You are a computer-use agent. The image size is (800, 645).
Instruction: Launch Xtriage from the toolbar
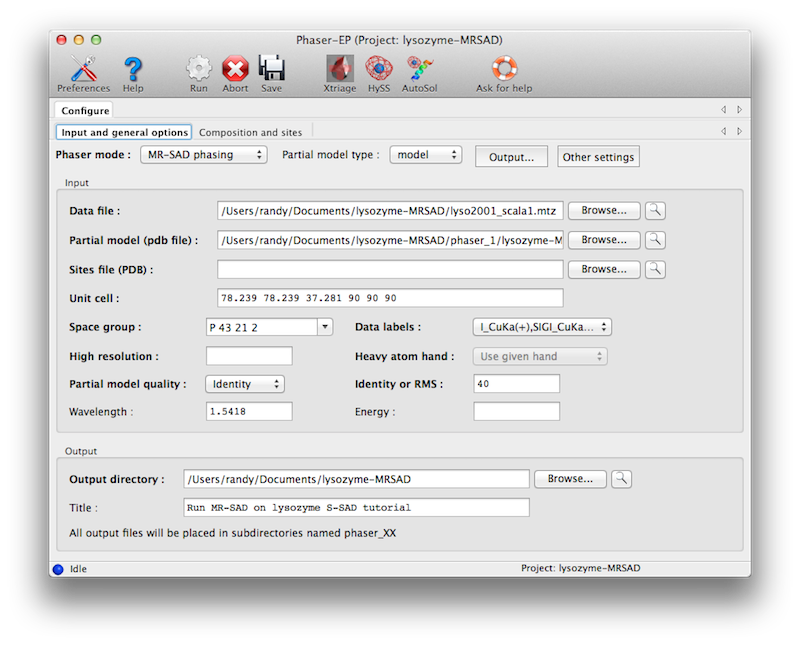coord(340,70)
